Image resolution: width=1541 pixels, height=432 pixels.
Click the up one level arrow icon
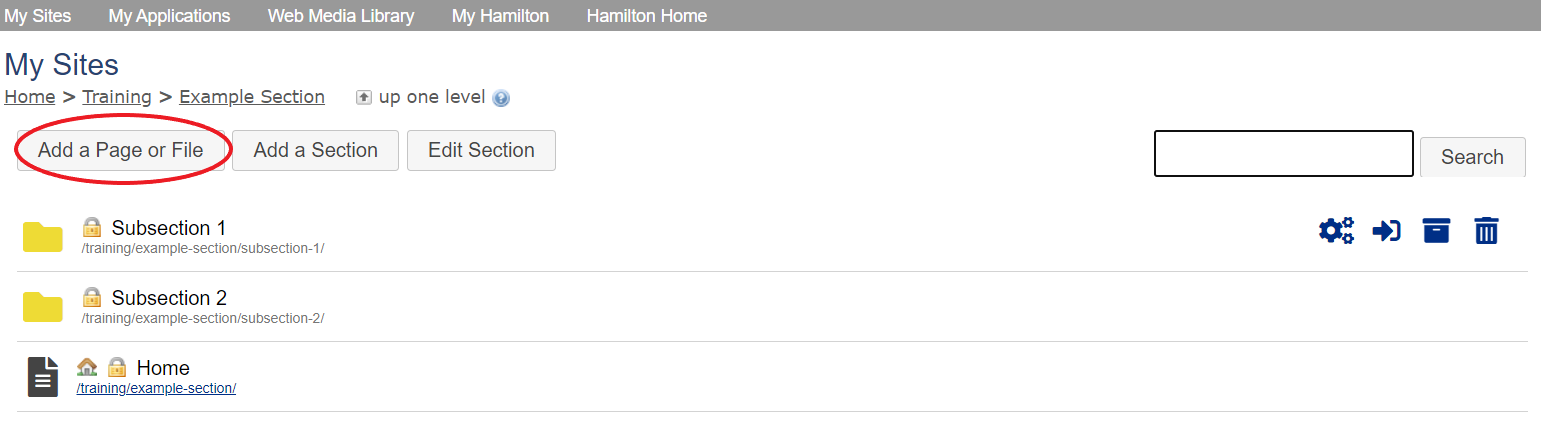tap(364, 97)
